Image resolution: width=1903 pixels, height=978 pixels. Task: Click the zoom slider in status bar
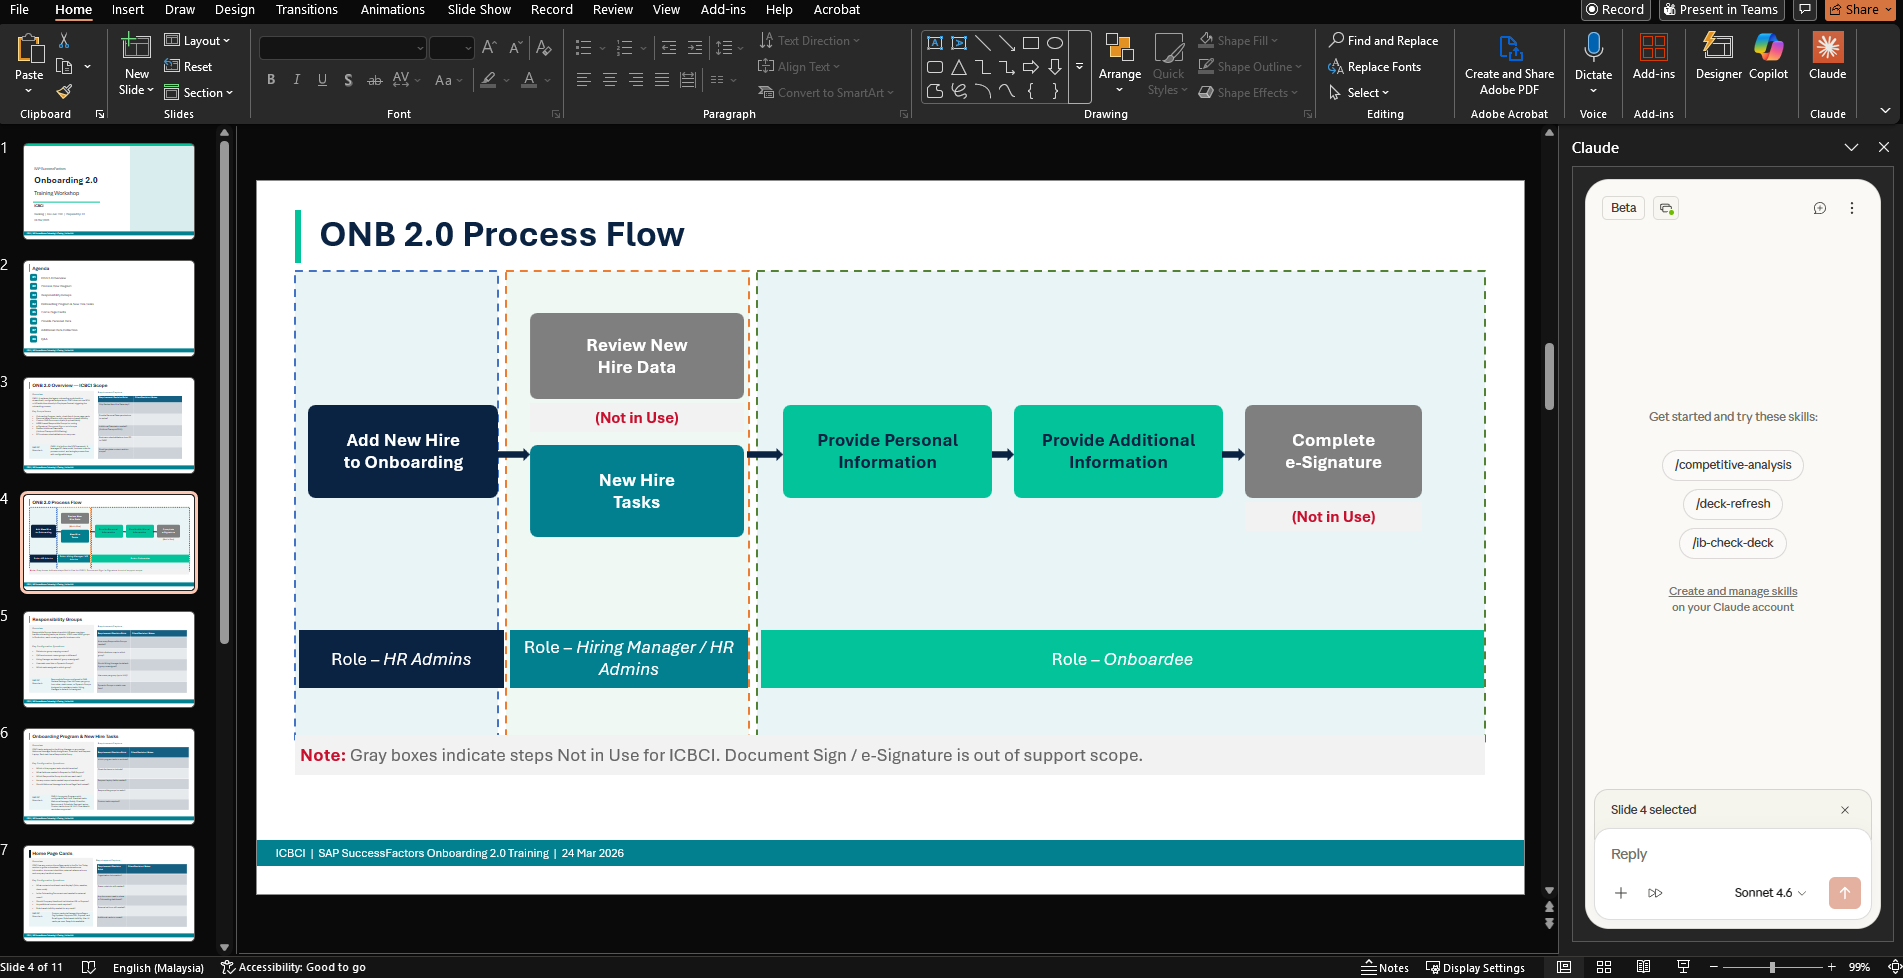point(1772,967)
